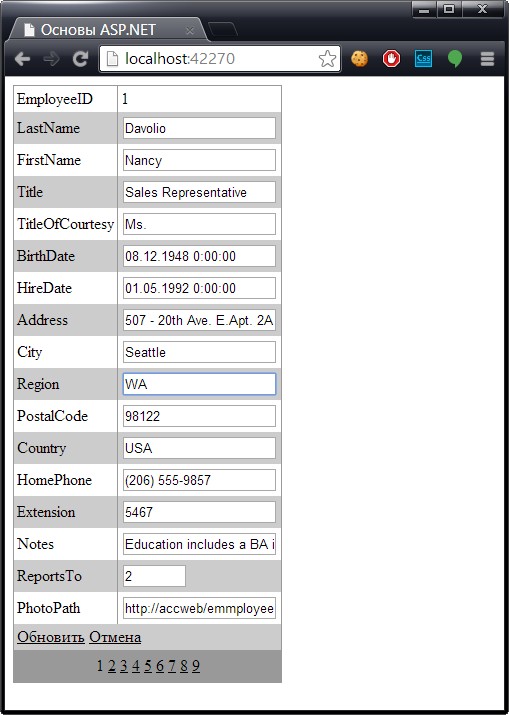The image size is (509, 715).
Task: Click the Address input field
Action: (199, 320)
